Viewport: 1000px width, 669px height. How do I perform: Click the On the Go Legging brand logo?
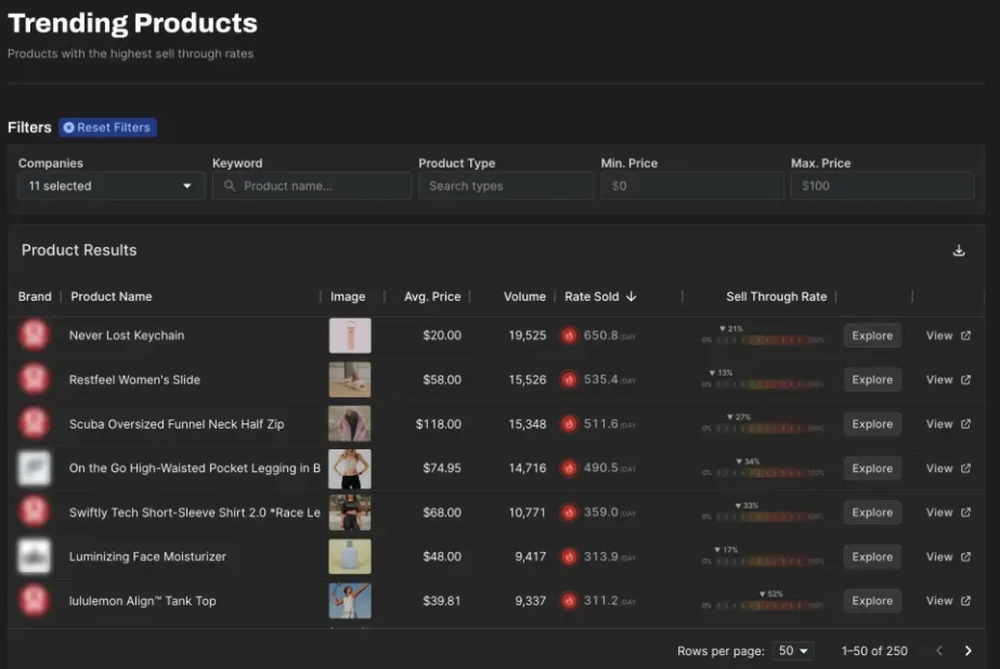click(34, 467)
